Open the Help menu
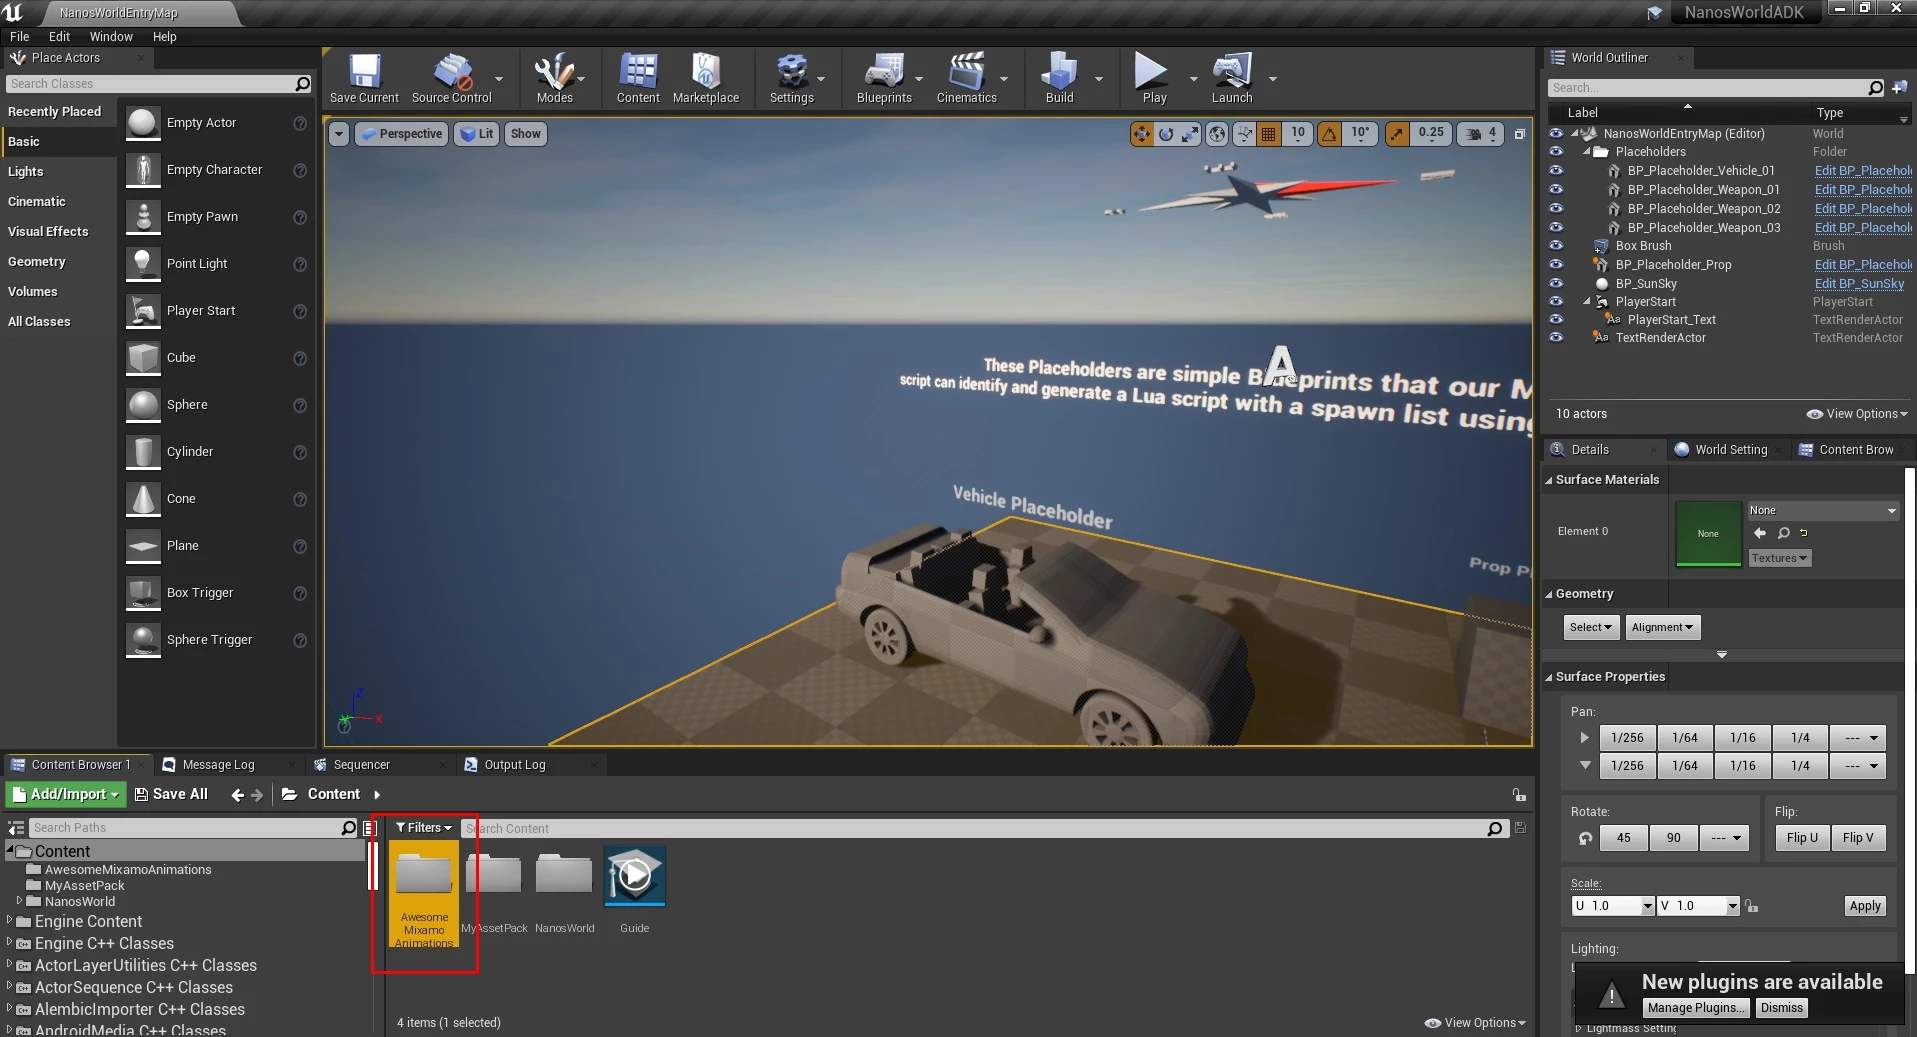 click(x=164, y=37)
